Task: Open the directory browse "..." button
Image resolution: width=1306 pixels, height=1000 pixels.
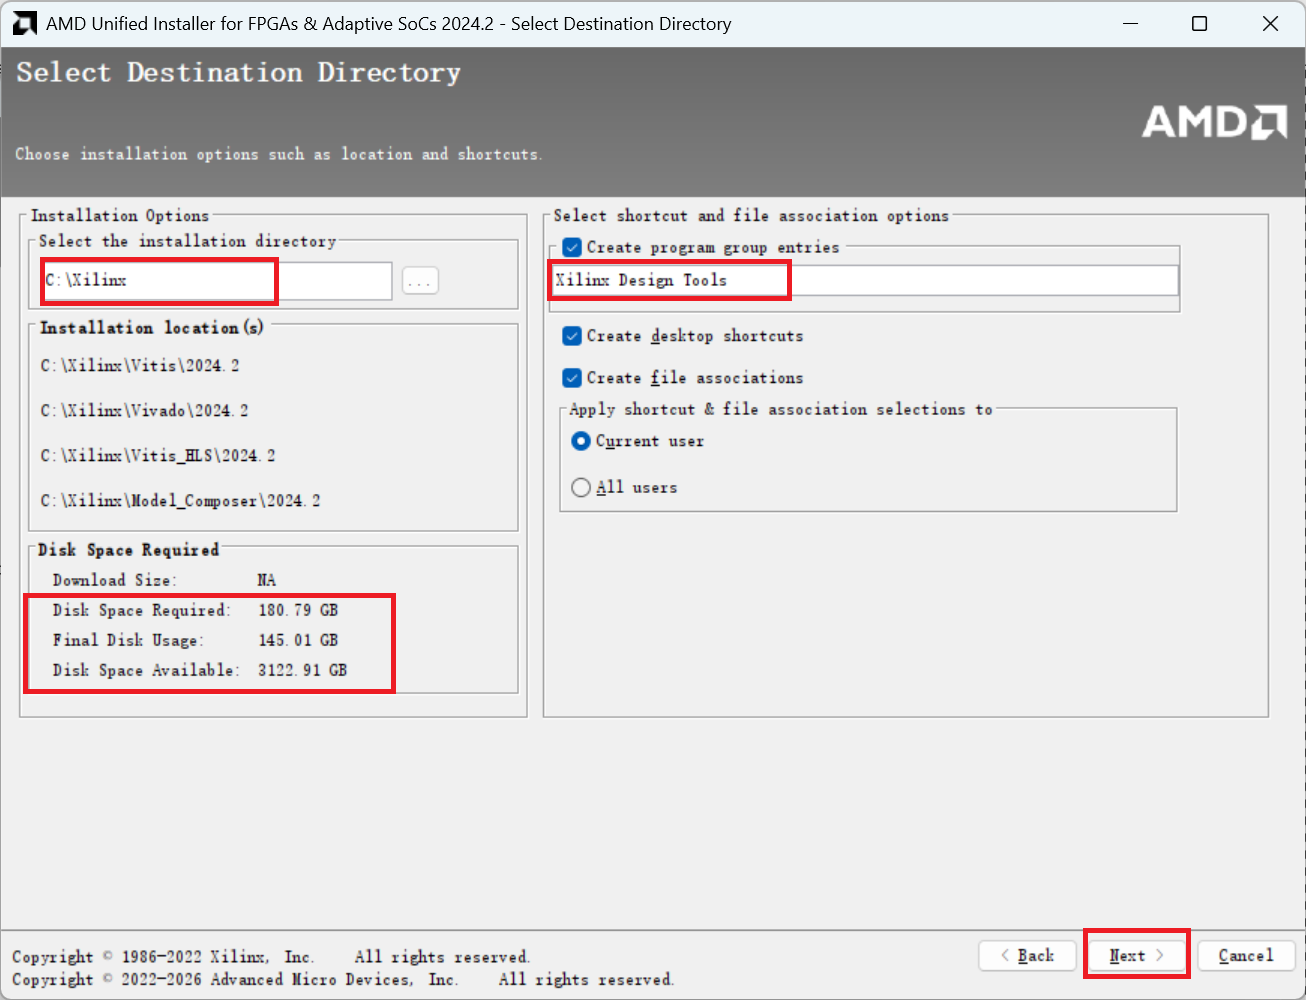Action: point(420,282)
